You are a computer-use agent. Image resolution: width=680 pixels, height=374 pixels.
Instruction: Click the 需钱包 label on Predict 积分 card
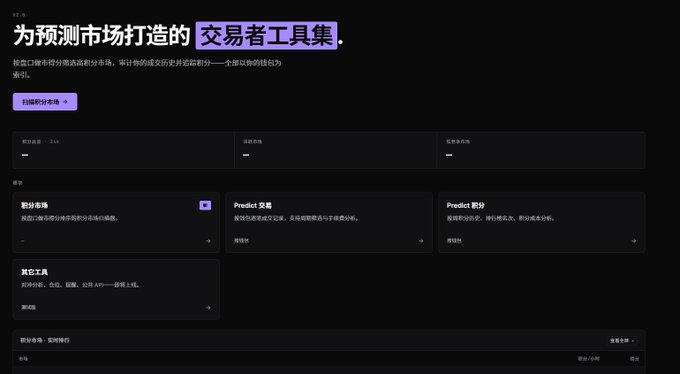[454, 240]
